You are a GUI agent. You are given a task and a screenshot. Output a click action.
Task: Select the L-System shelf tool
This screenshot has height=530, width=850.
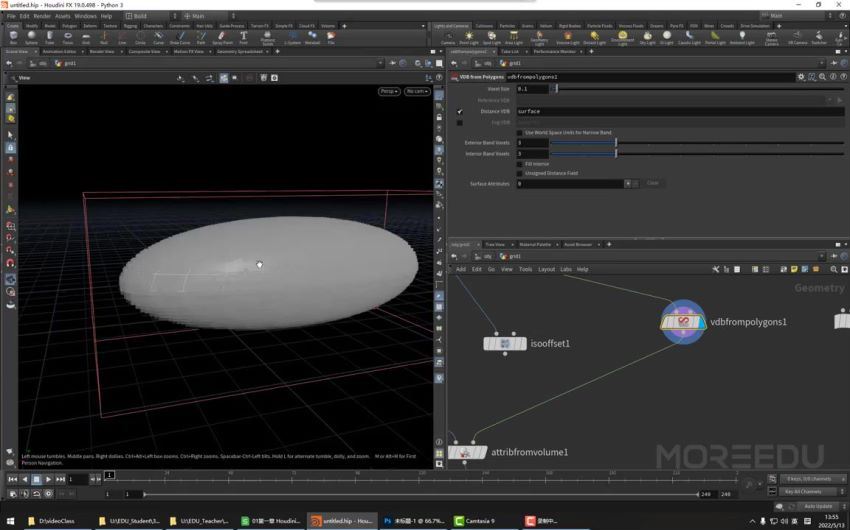[293, 37]
